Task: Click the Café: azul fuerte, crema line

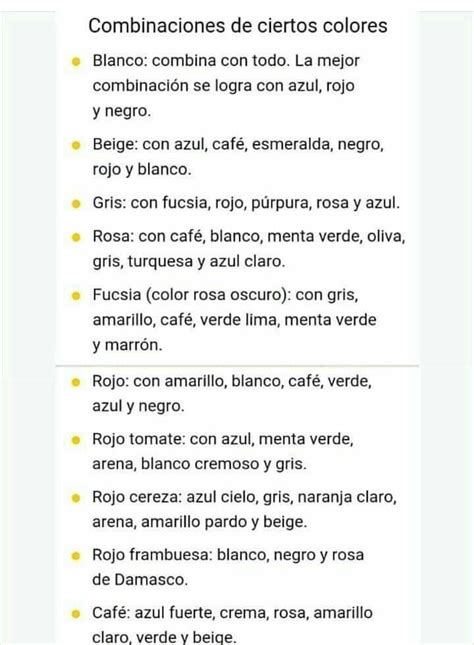Action: pos(232,613)
